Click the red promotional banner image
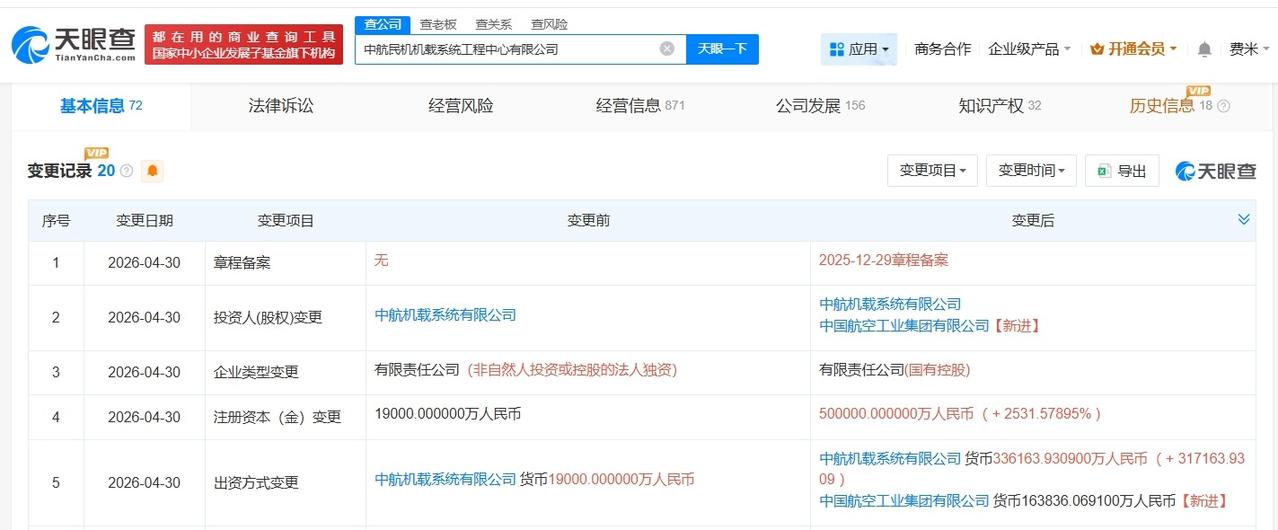Viewport: 1278px width, 530px height. 243,45
